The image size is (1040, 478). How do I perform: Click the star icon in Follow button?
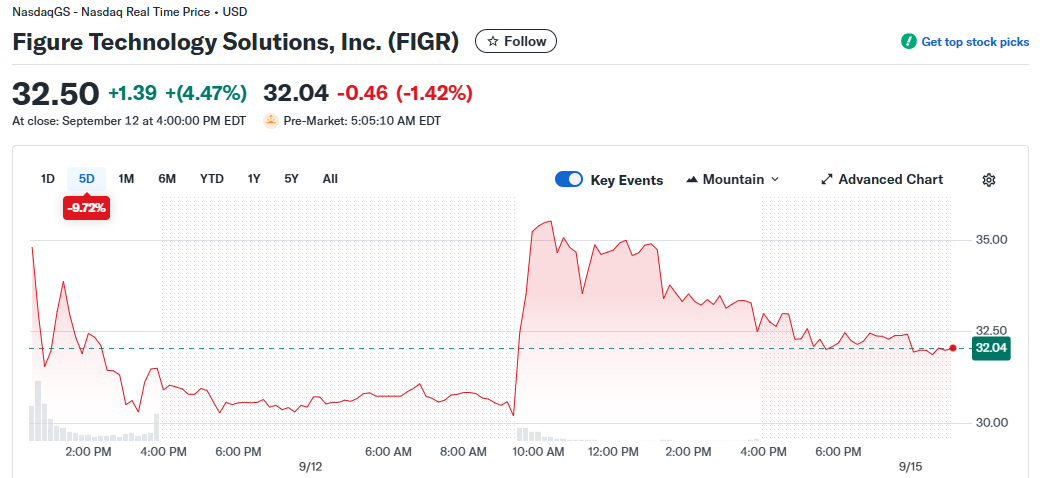tap(492, 41)
